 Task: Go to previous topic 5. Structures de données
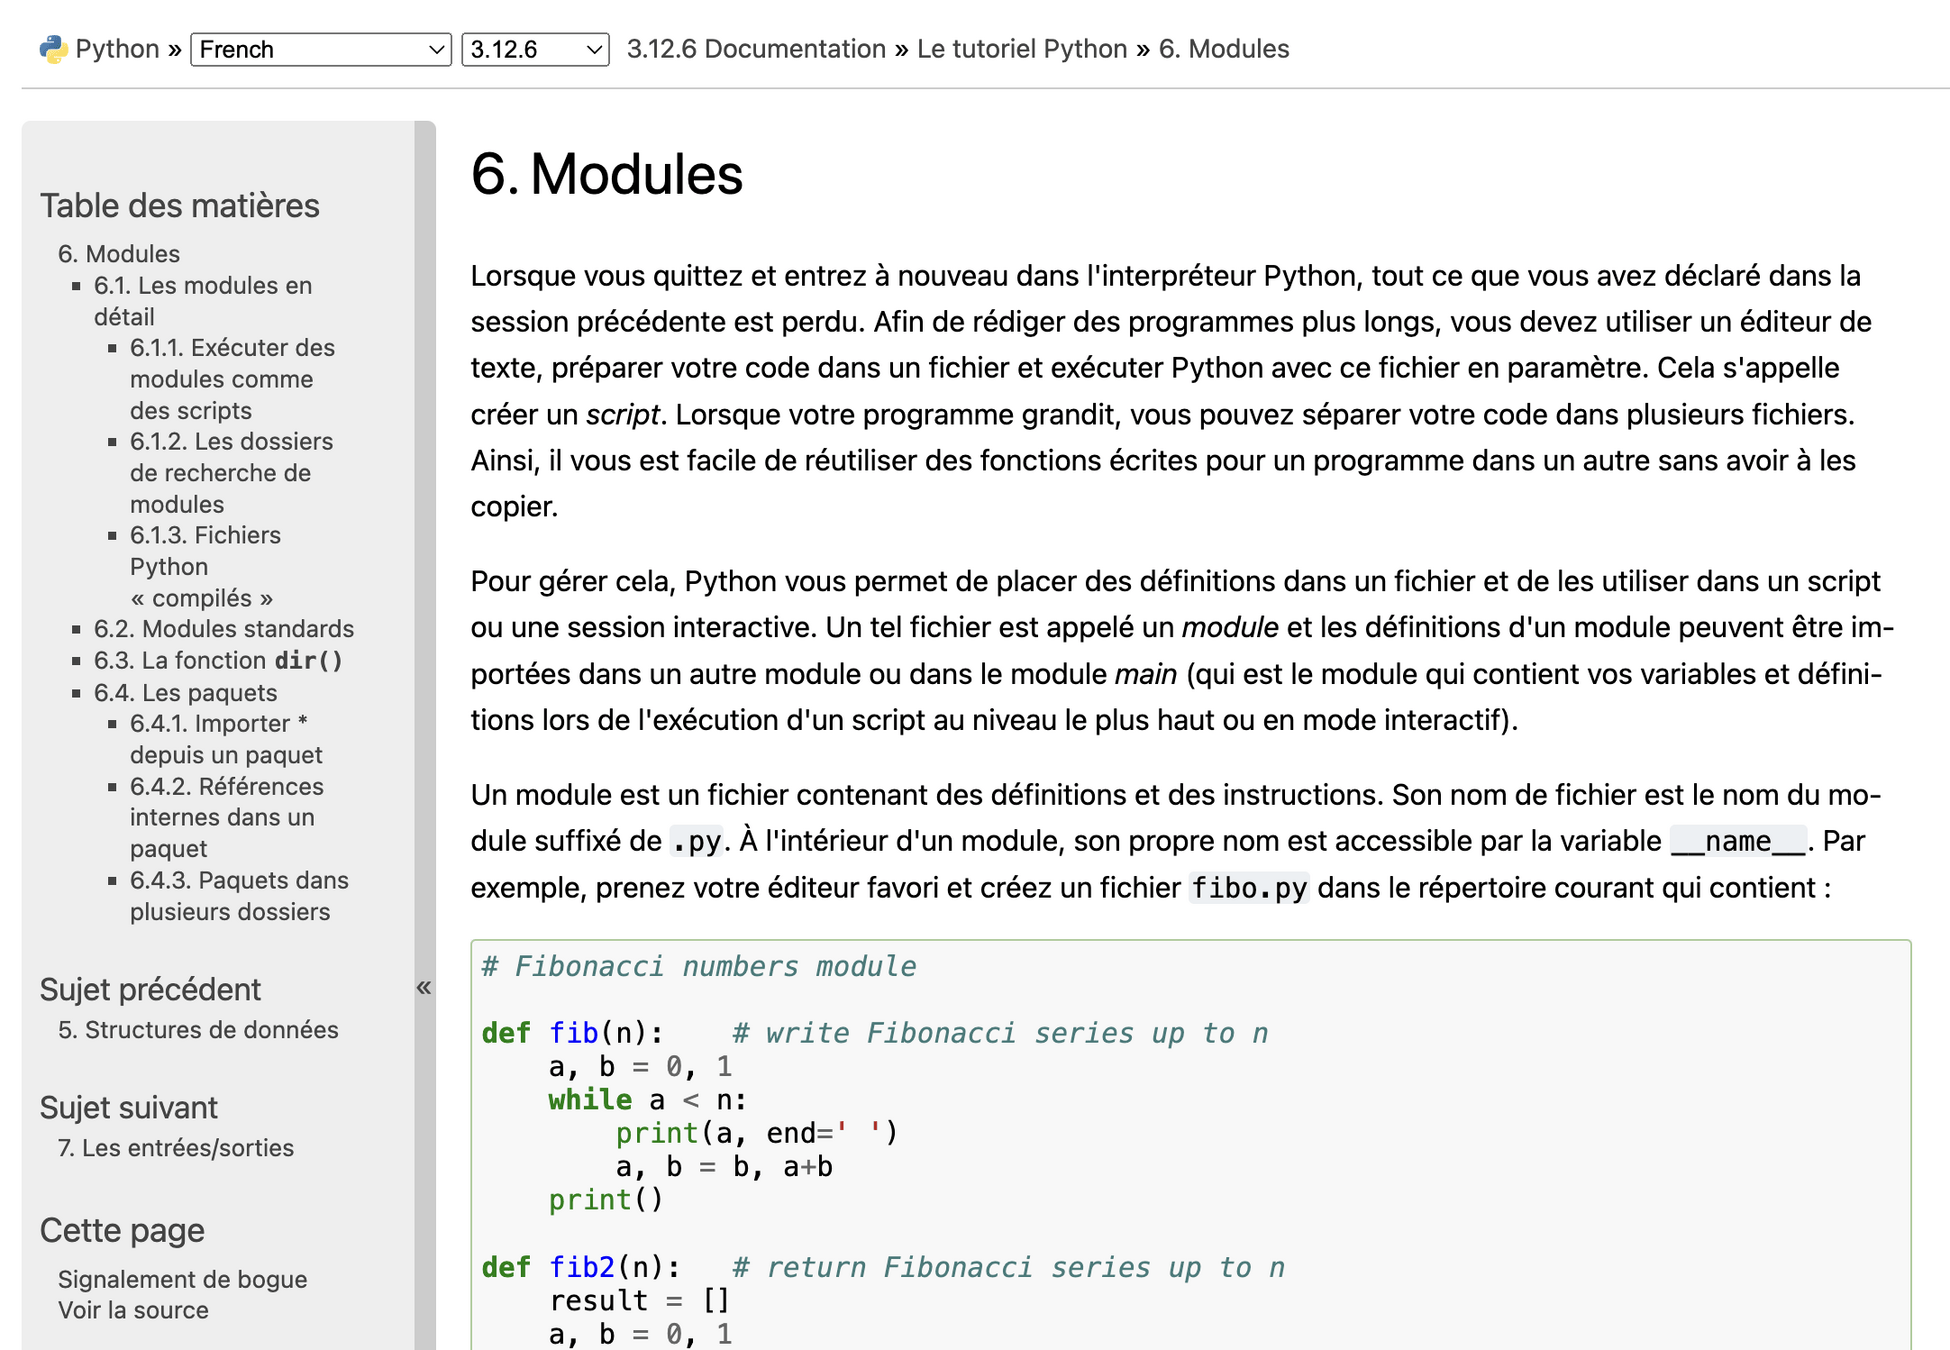(x=198, y=1030)
